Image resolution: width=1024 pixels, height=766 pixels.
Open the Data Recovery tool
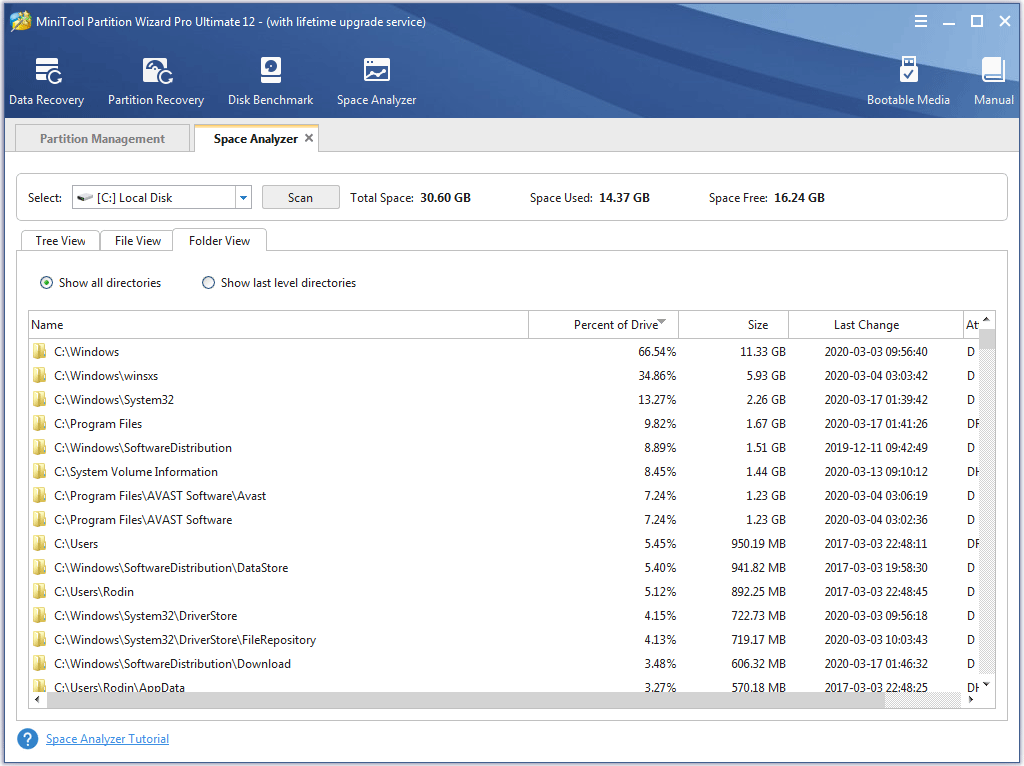[x=46, y=80]
